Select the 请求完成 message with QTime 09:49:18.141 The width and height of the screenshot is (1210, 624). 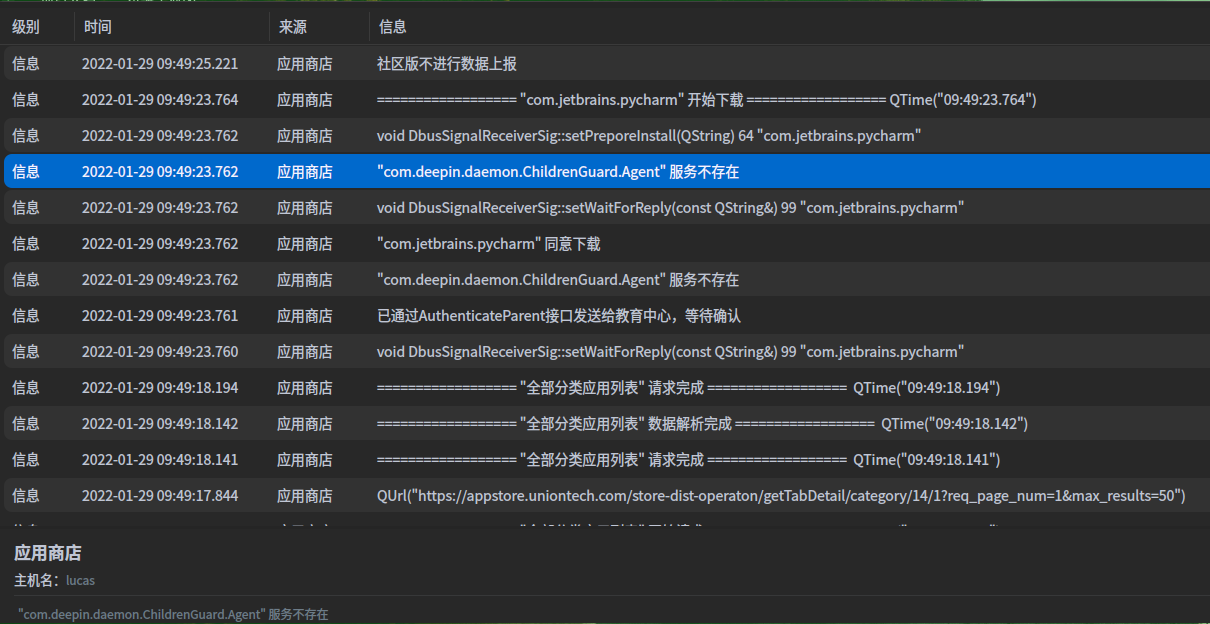tap(688, 460)
